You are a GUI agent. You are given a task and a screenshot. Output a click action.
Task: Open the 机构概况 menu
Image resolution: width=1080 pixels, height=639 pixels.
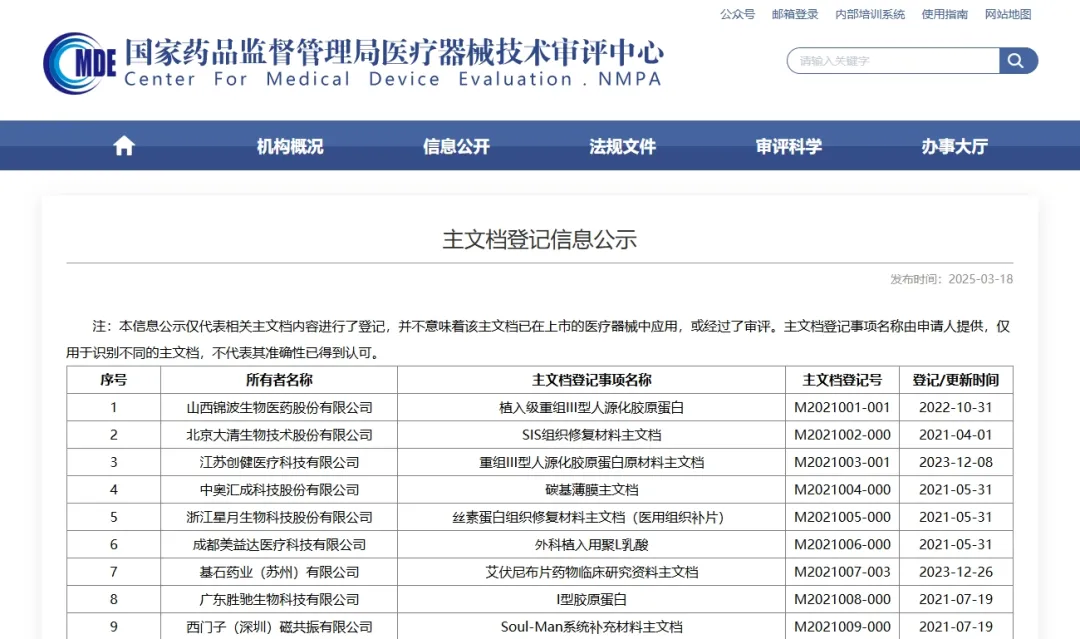coord(290,146)
